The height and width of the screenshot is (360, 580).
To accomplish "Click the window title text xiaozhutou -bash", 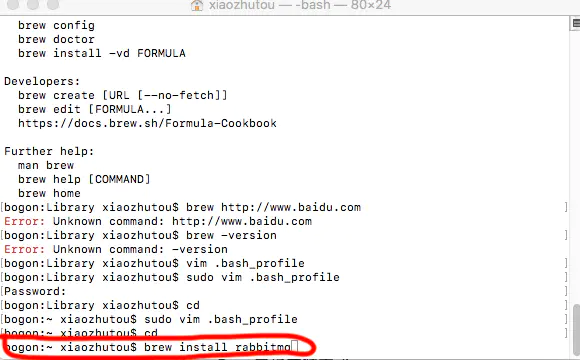I will pos(300,5).
